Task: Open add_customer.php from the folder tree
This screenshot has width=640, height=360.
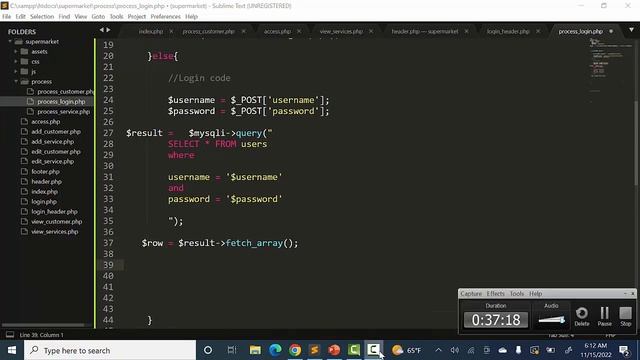Action: point(56,131)
